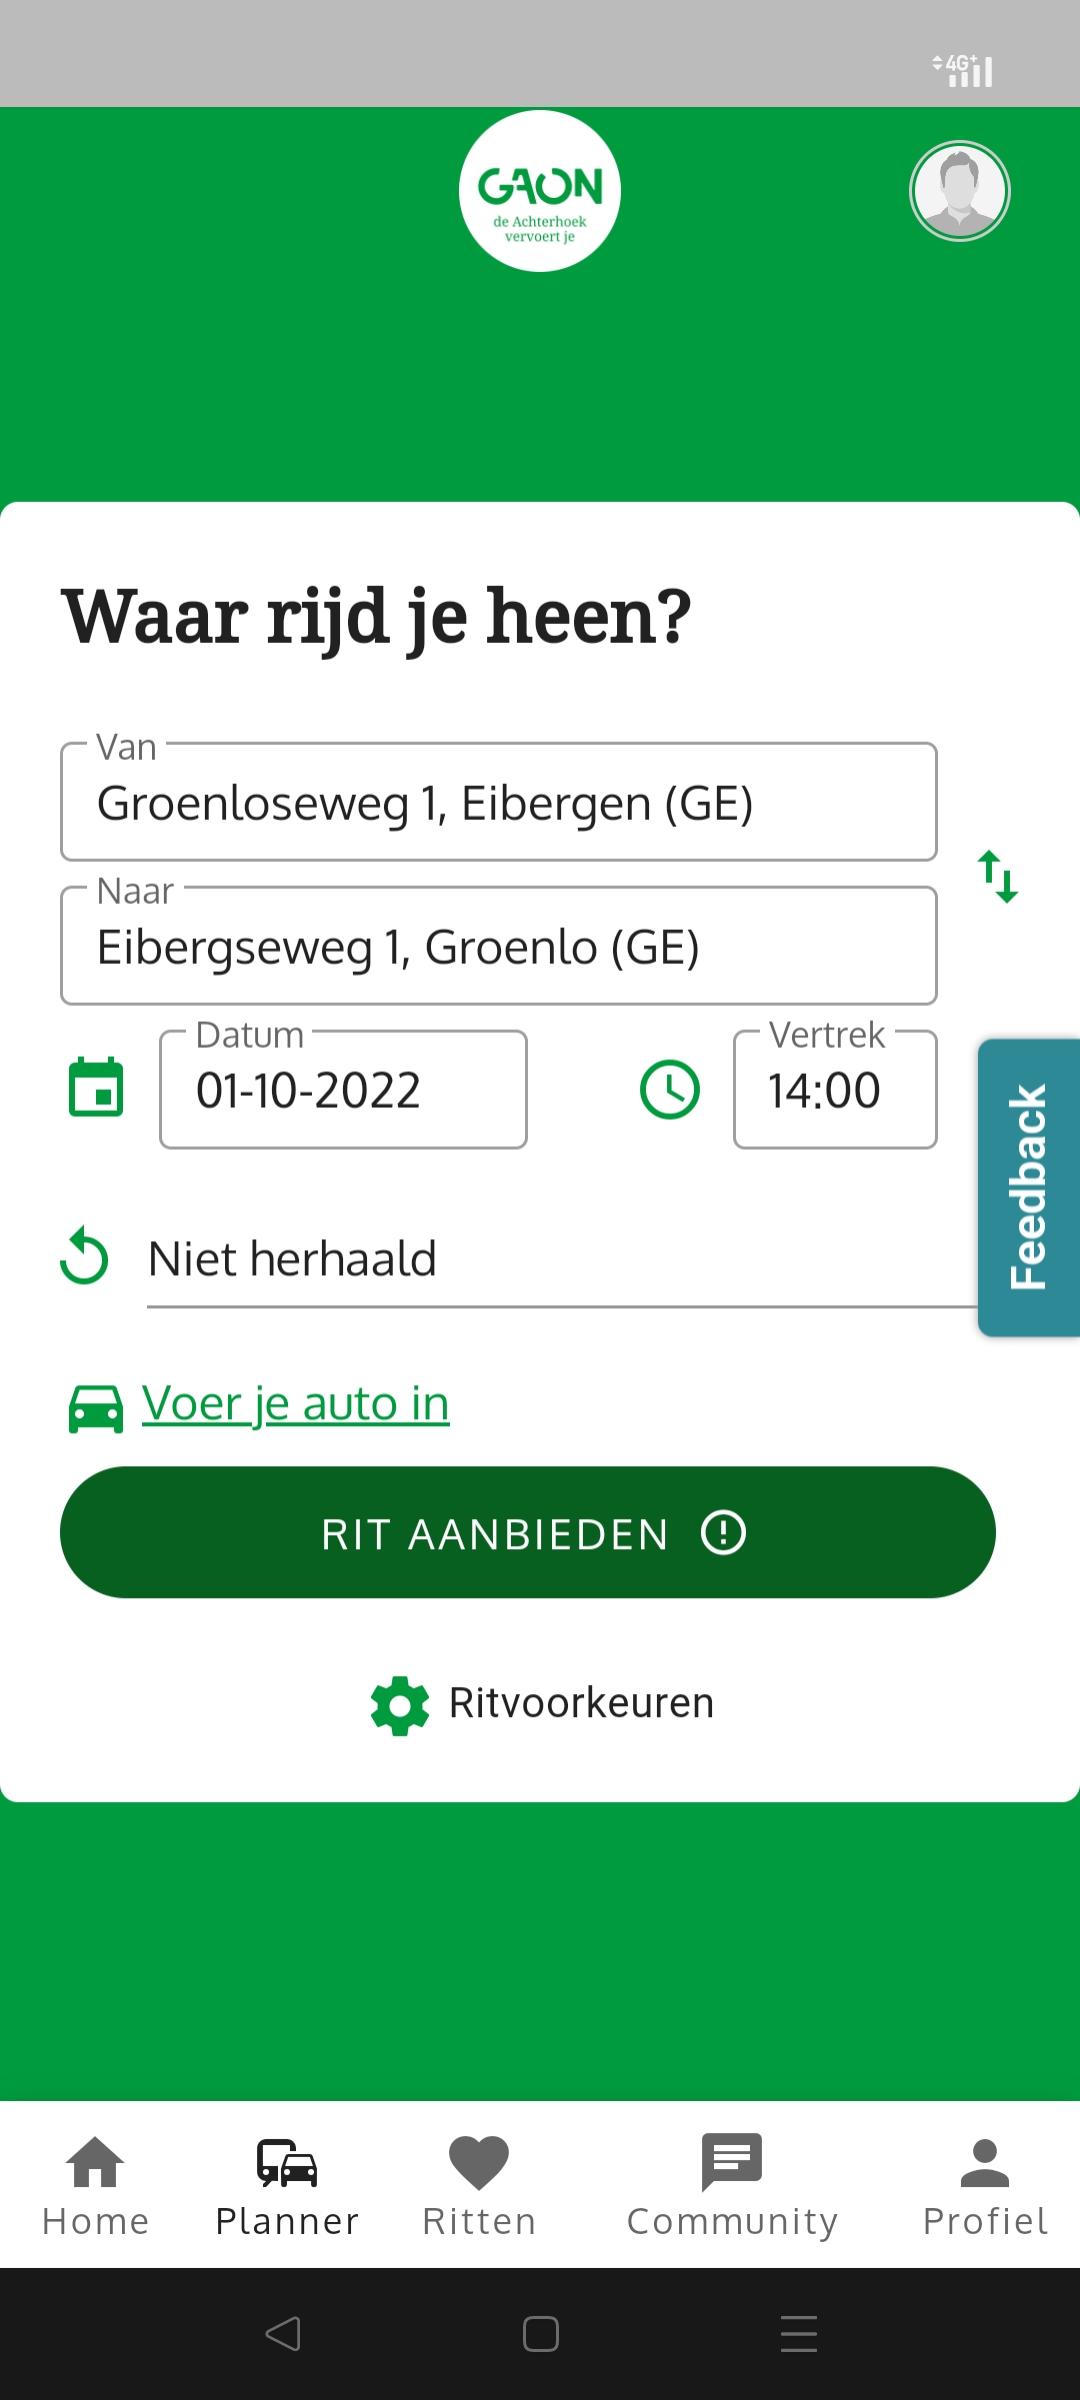Open the Vertrek time picker field
Viewport: 1080px width, 2400px height.
click(x=835, y=1090)
